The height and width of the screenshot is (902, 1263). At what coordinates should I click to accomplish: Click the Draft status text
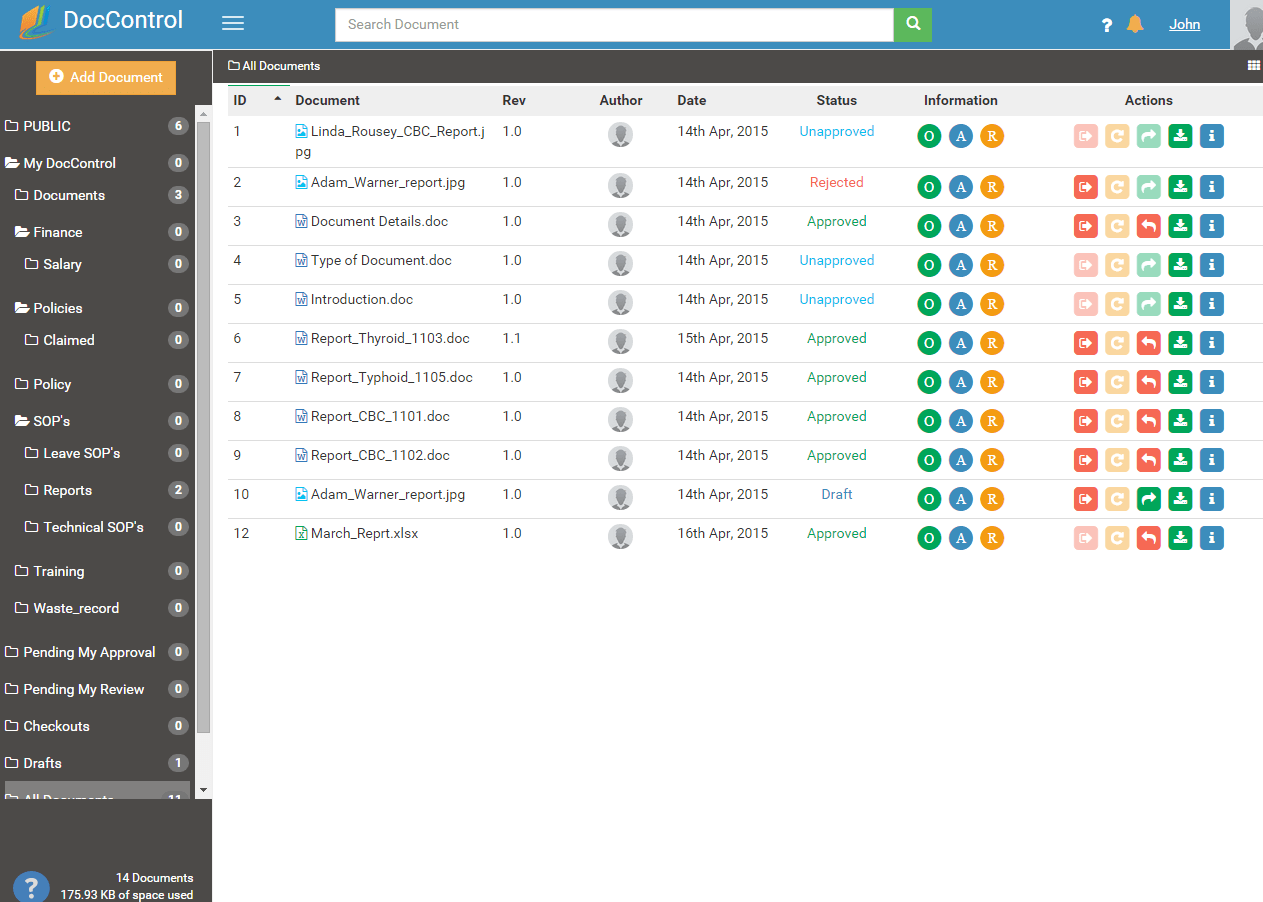pyautogui.click(x=837, y=494)
